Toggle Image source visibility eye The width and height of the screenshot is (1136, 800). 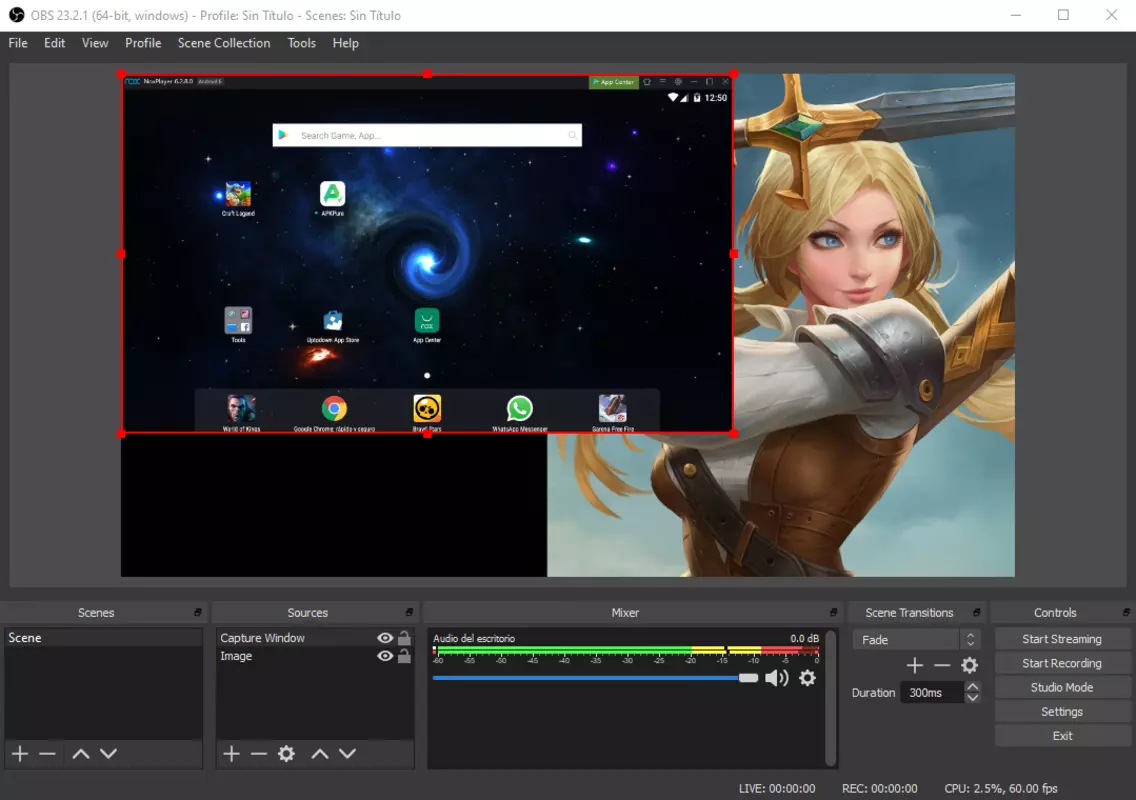385,656
